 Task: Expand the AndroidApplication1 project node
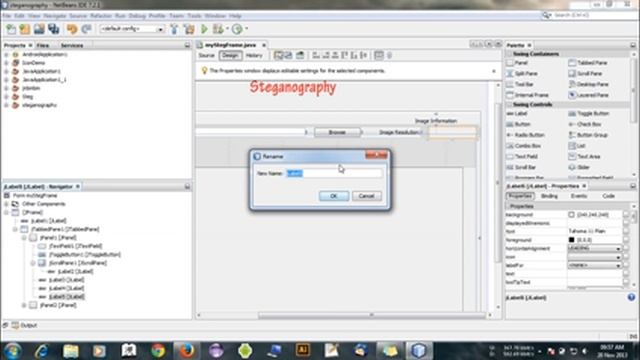click(x=7, y=54)
